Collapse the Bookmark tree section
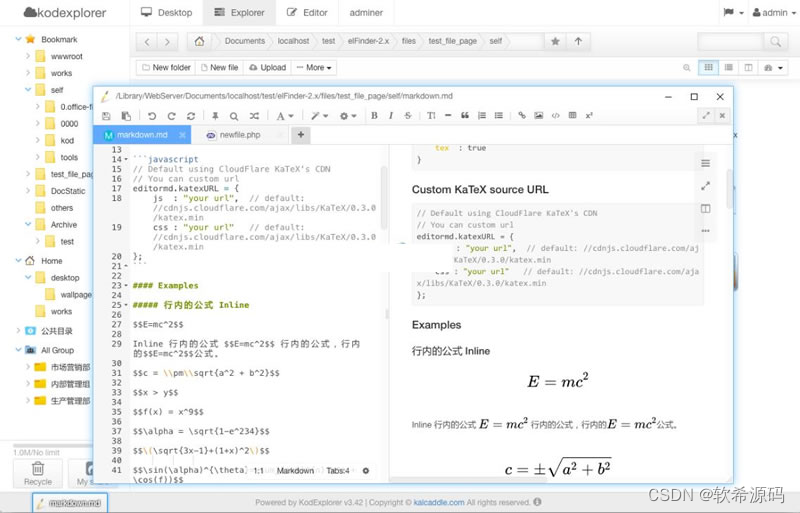The image size is (800, 513). (18, 39)
